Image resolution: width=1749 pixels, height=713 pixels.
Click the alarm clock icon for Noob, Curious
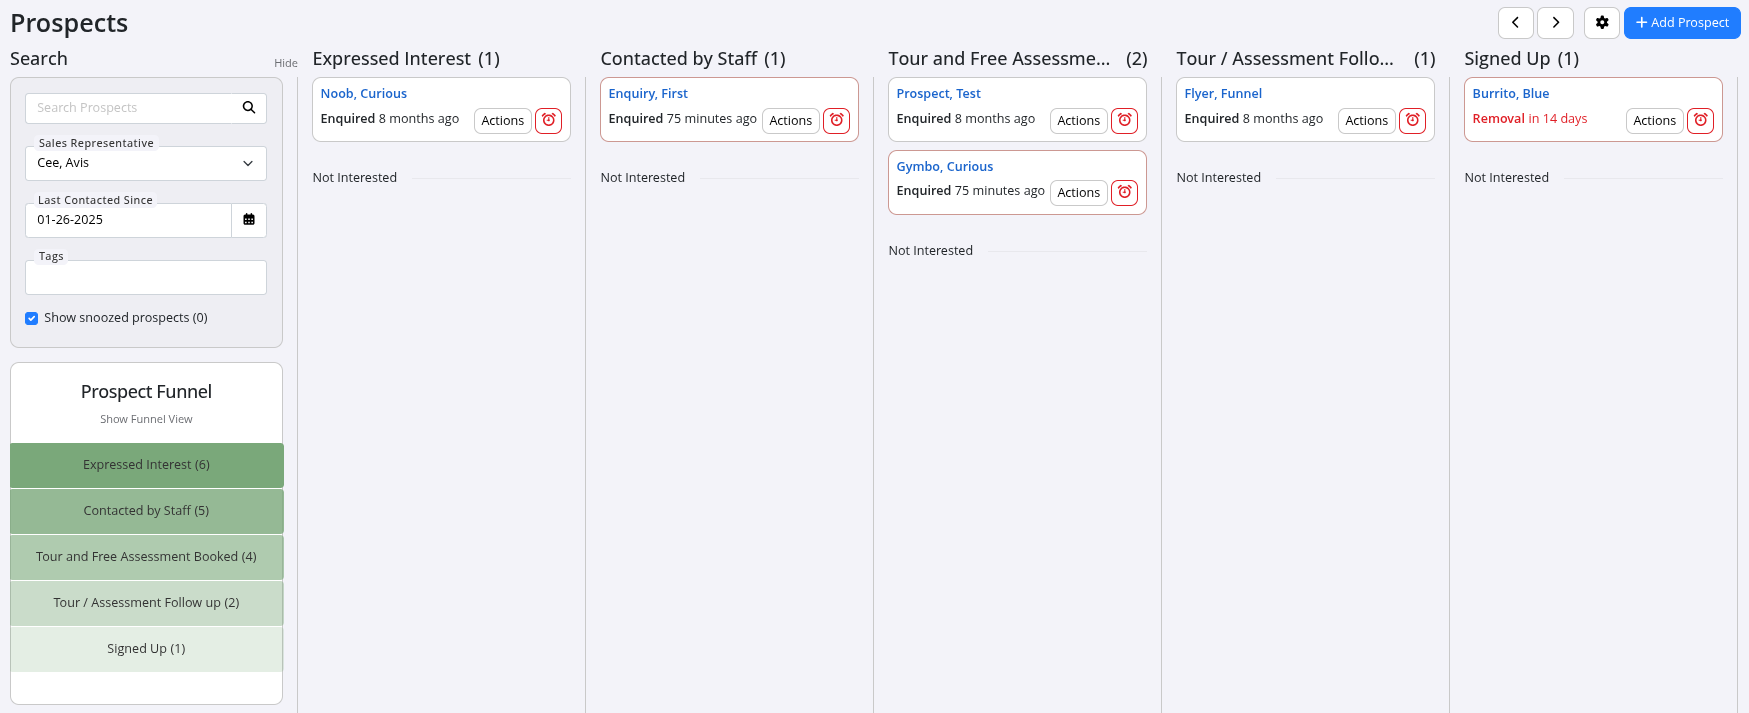click(548, 120)
